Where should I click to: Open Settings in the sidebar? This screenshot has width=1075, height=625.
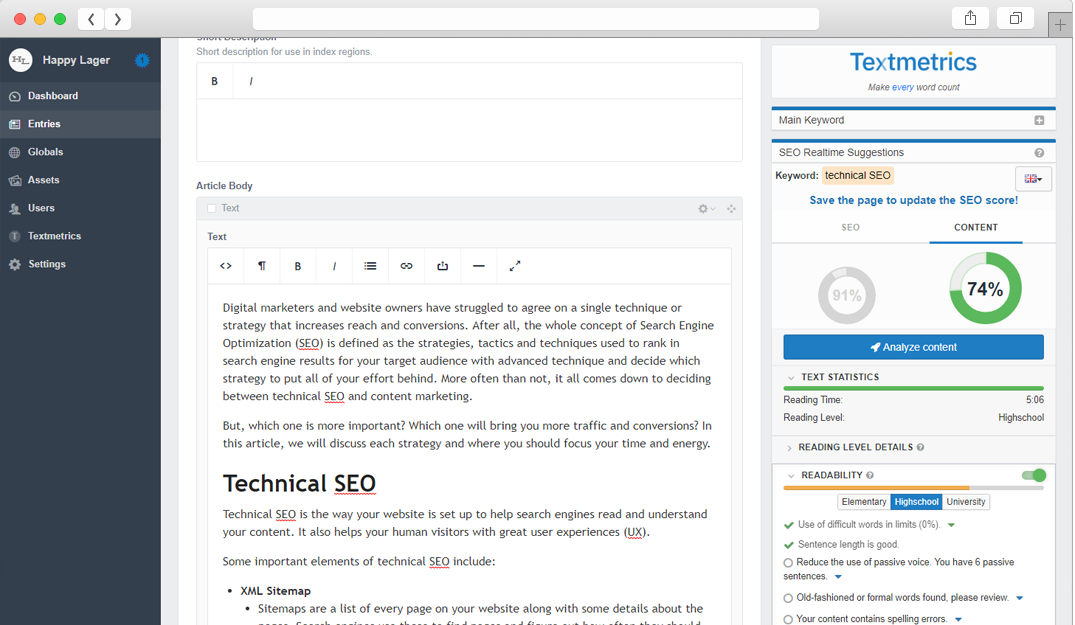[x=80, y=265]
